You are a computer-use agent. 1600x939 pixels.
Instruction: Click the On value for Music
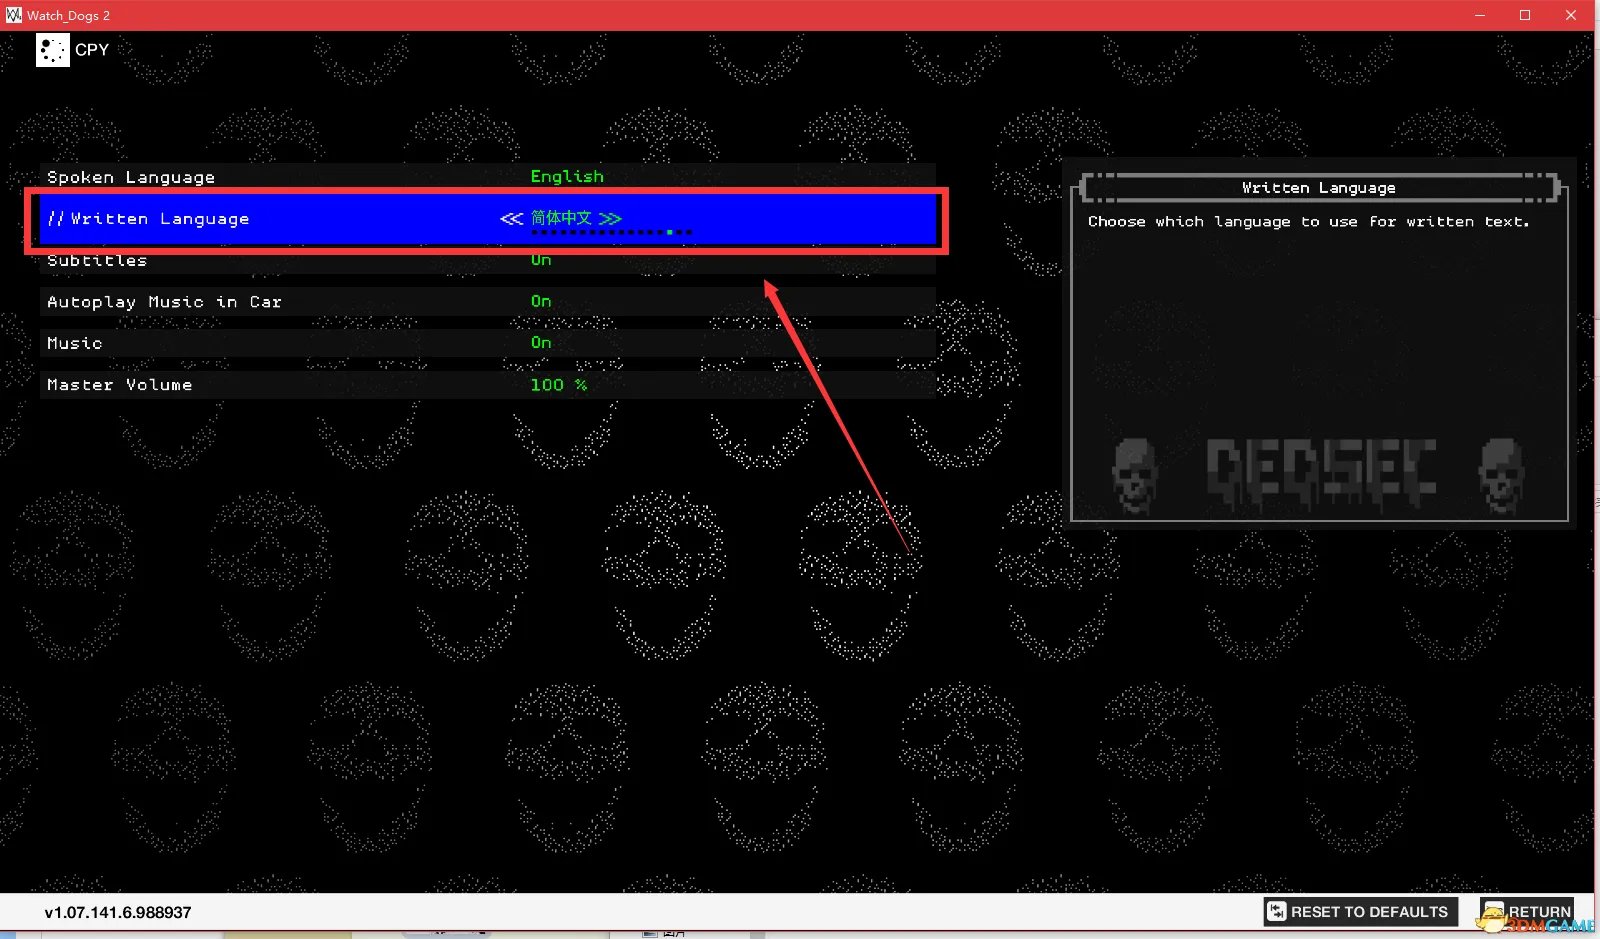click(541, 343)
